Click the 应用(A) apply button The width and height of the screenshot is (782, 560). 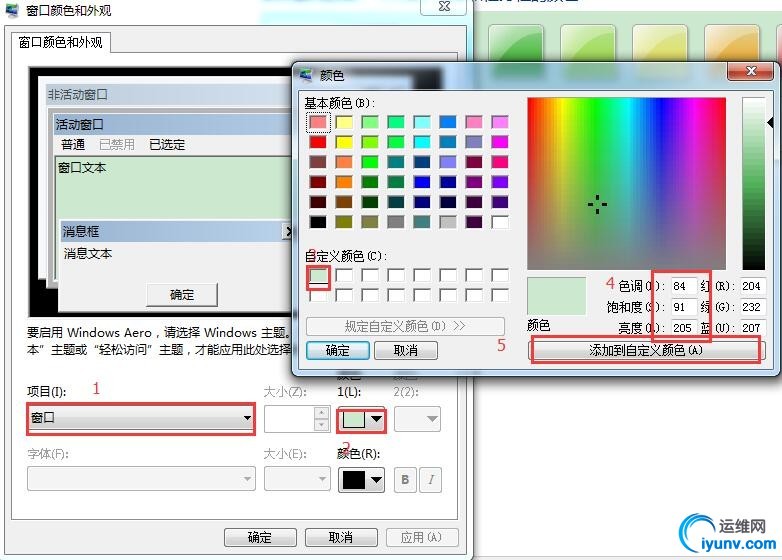(421, 538)
